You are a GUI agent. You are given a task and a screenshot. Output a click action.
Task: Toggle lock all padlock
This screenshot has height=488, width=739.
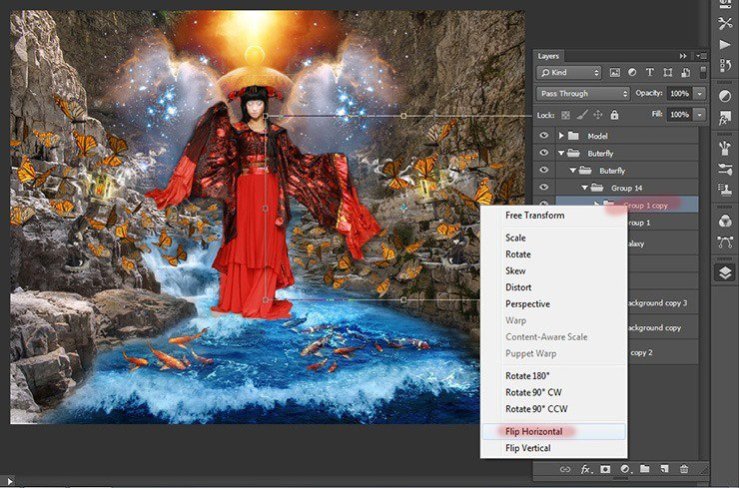[x=614, y=115]
